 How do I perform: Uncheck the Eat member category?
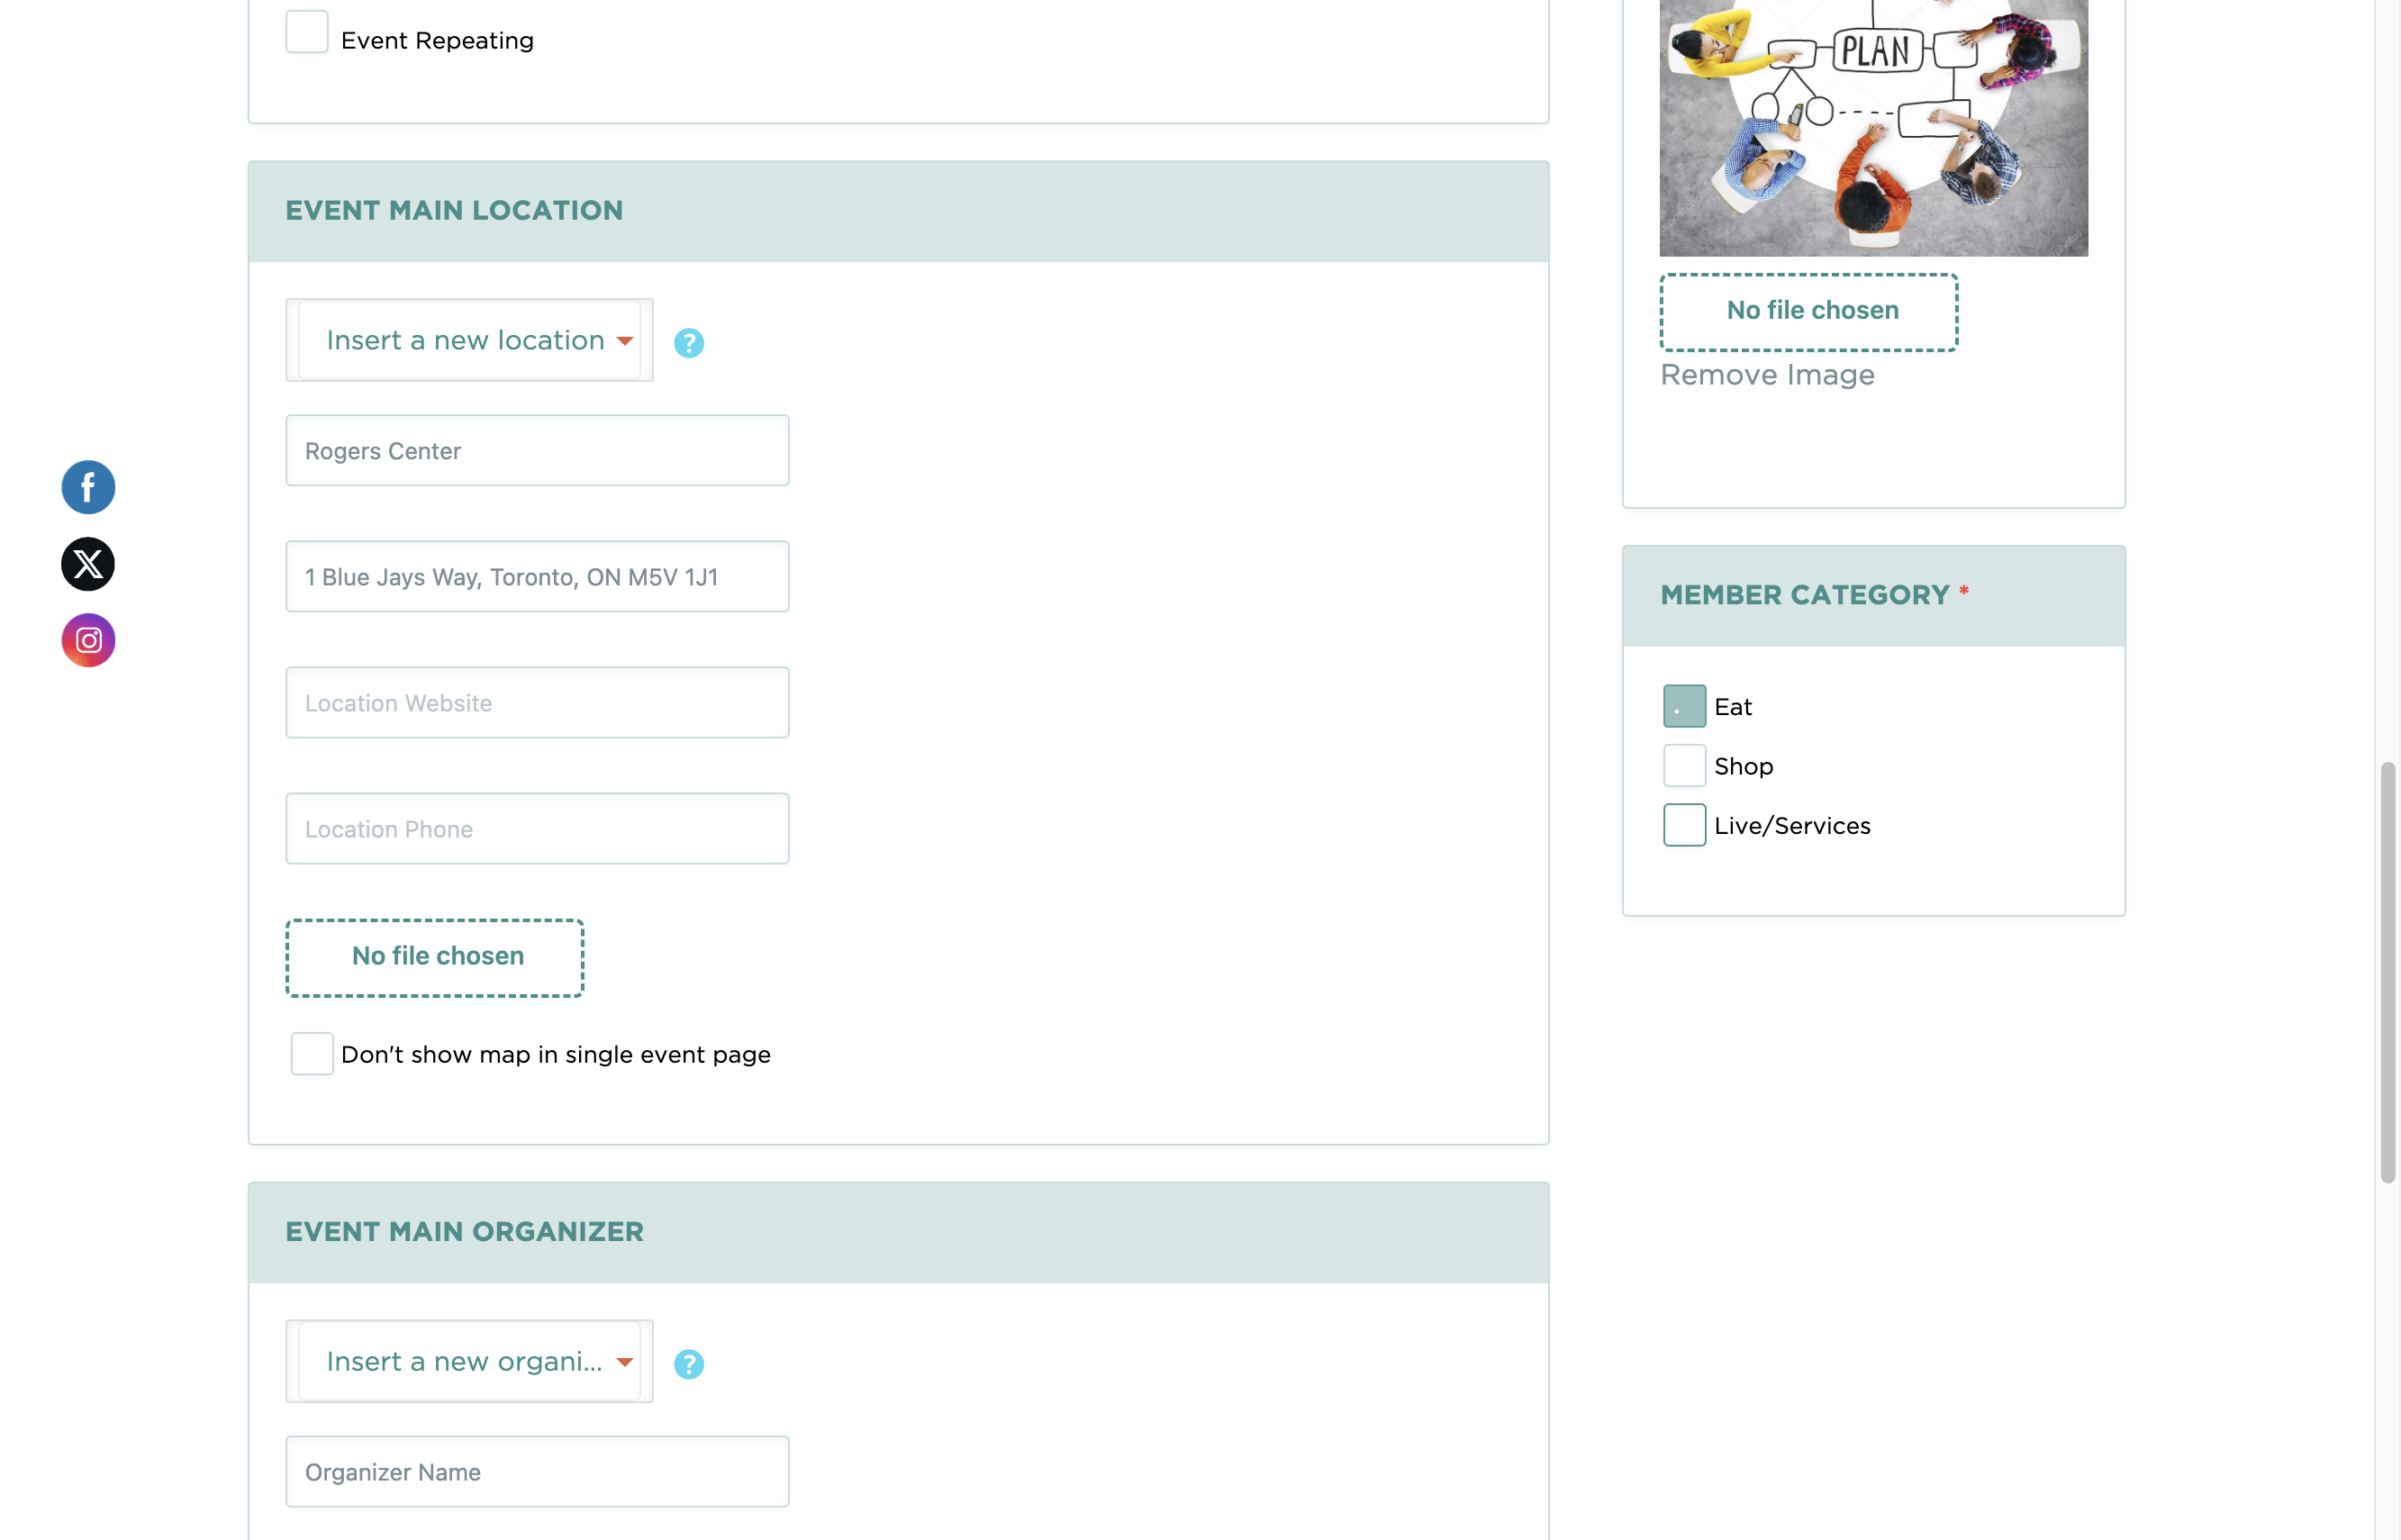click(x=1684, y=706)
